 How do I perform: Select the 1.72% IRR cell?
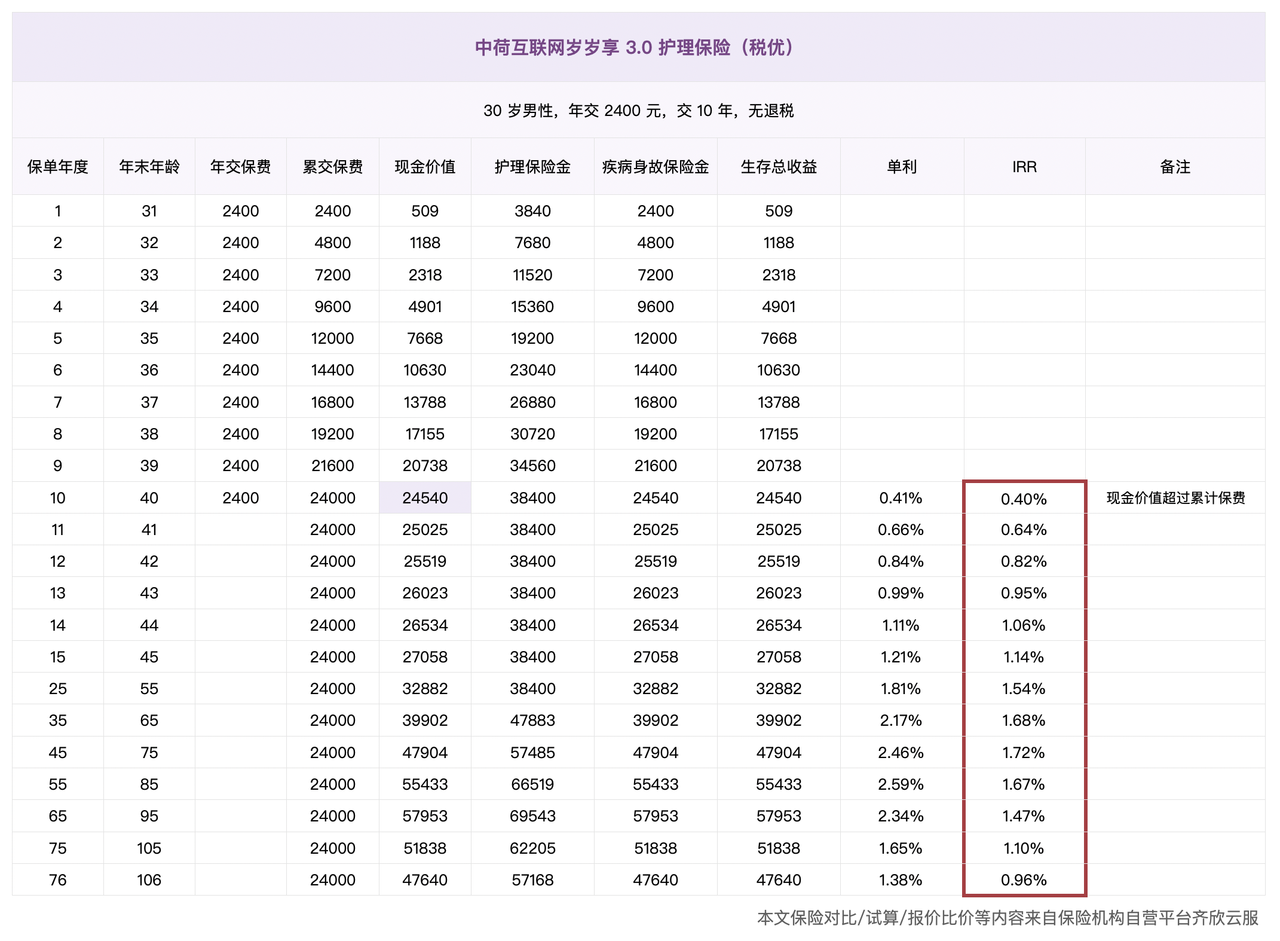pyautogui.click(x=1024, y=753)
